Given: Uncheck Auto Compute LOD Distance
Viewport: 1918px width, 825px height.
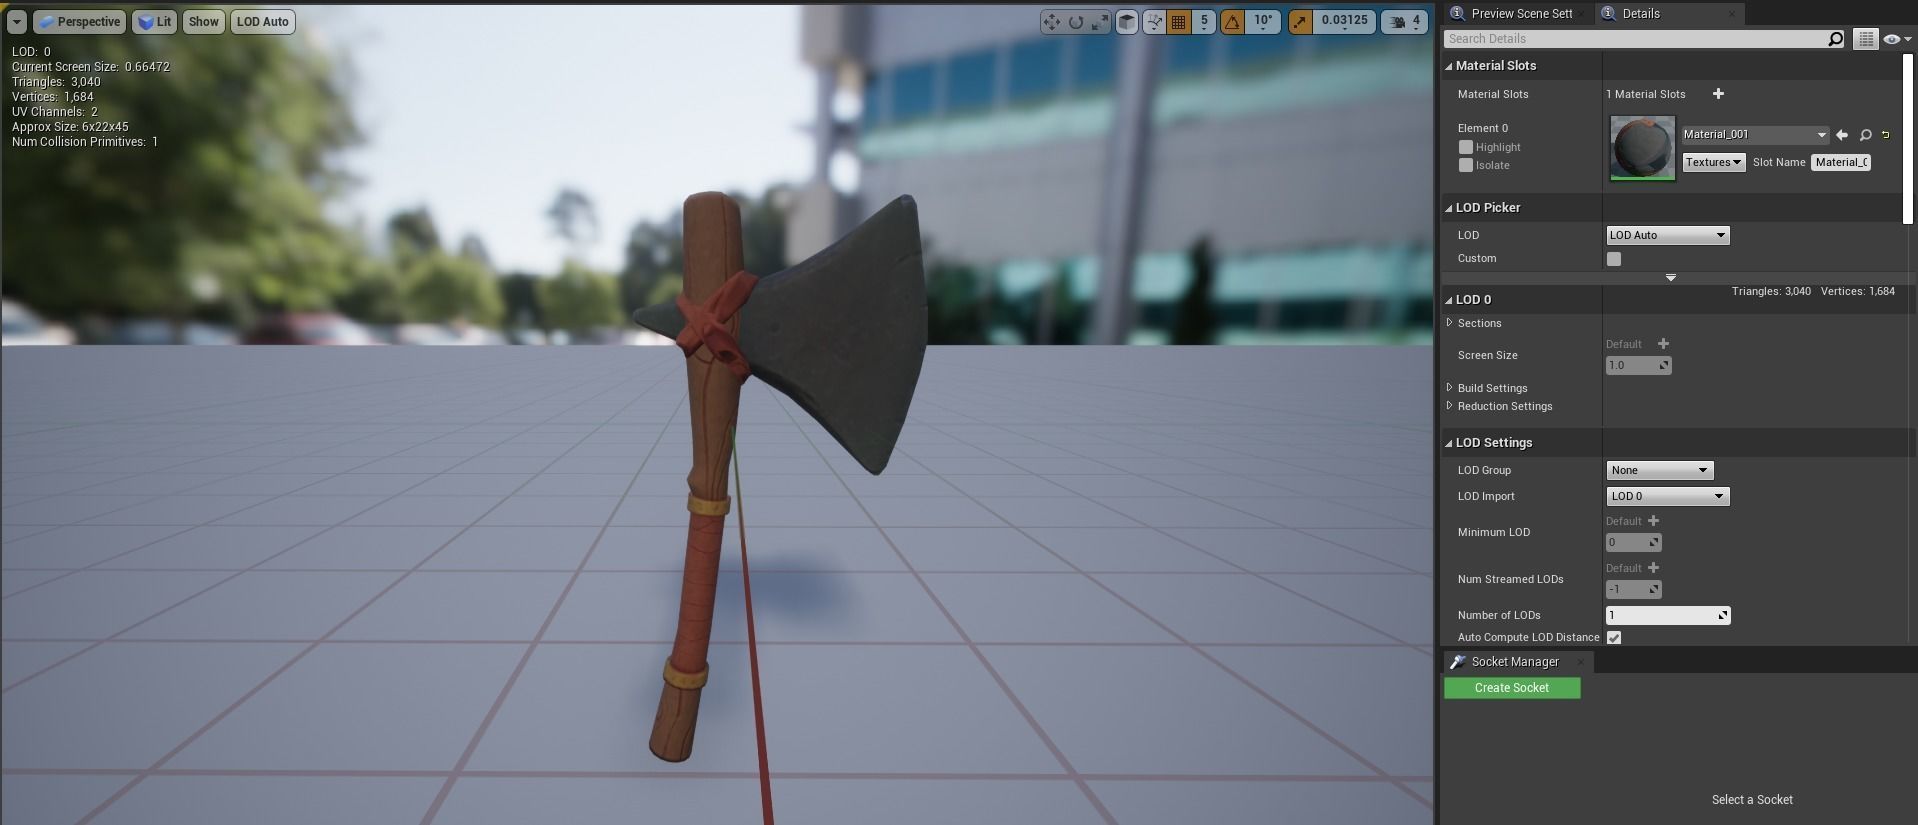Looking at the screenshot, I should tap(1614, 638).
